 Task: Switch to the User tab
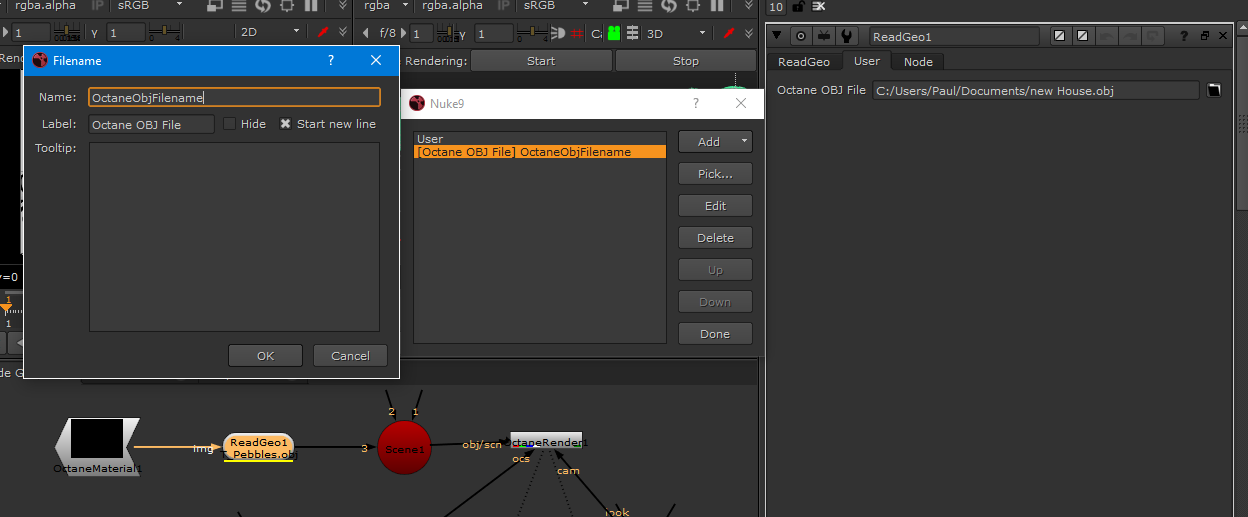pyautogui.click(x=867, y=61)
